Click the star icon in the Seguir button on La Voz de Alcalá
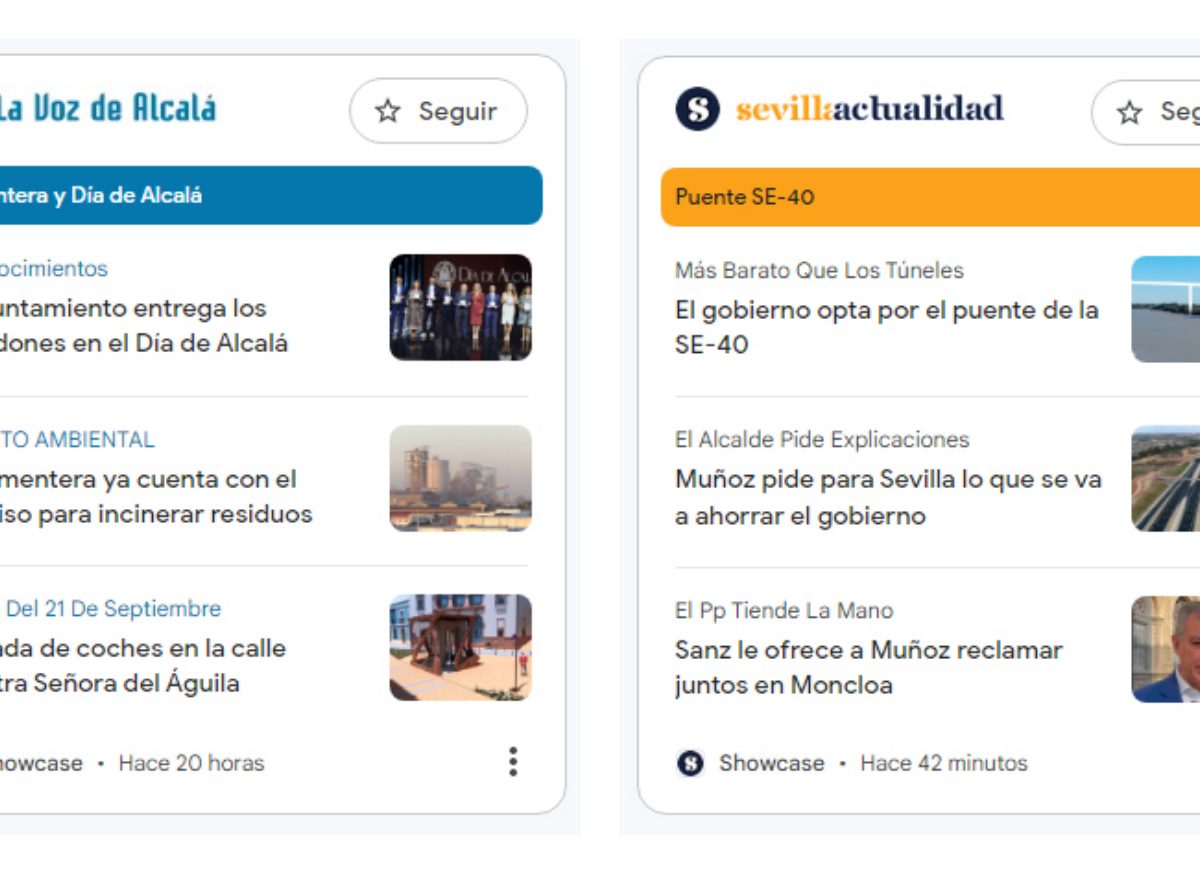Screen dimensions: 1200x874 tap(388, 111)
